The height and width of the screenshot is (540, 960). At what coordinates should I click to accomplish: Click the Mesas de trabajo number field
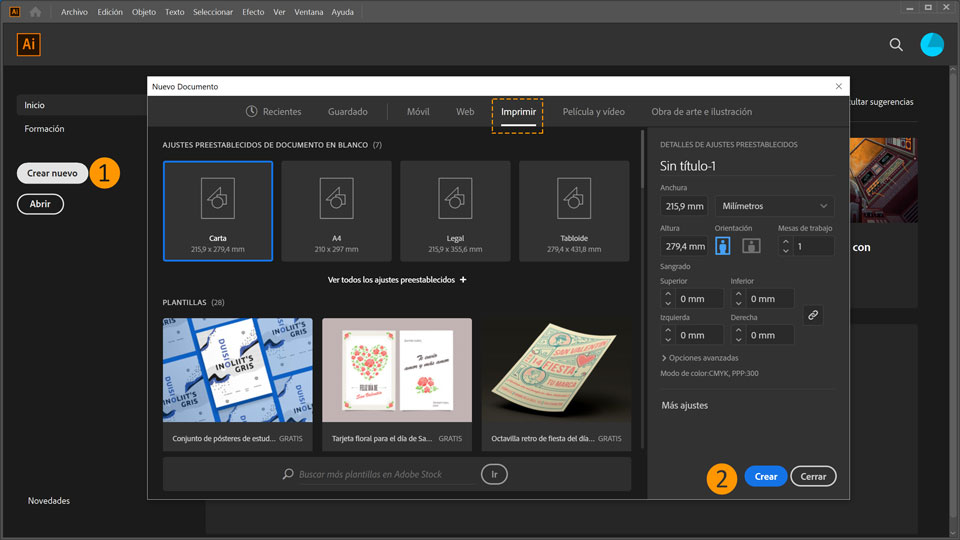(x=813, y=246)
